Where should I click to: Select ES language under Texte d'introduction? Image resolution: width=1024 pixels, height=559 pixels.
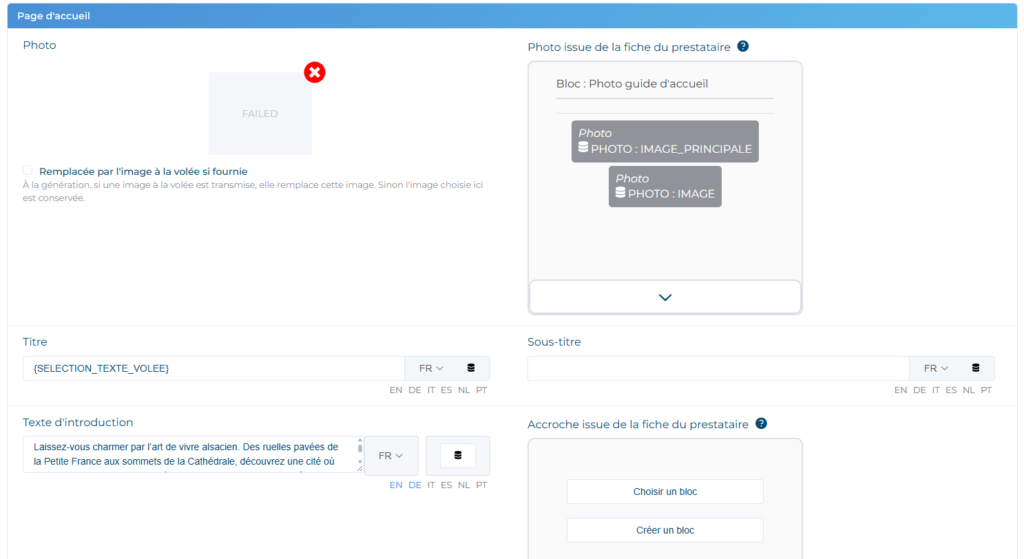[446, 485]
